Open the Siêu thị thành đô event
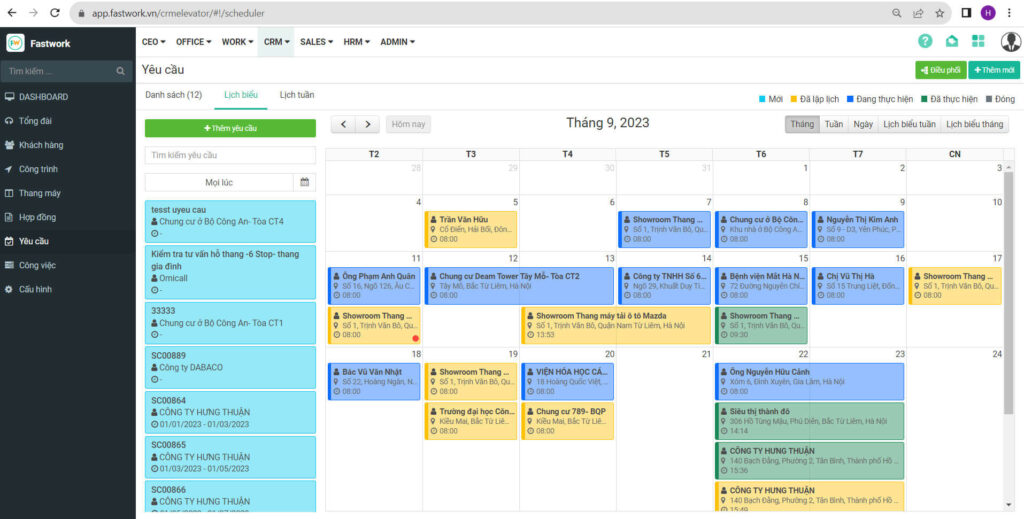The width and height of the screenshot is (1024, 519). (810, 421)
